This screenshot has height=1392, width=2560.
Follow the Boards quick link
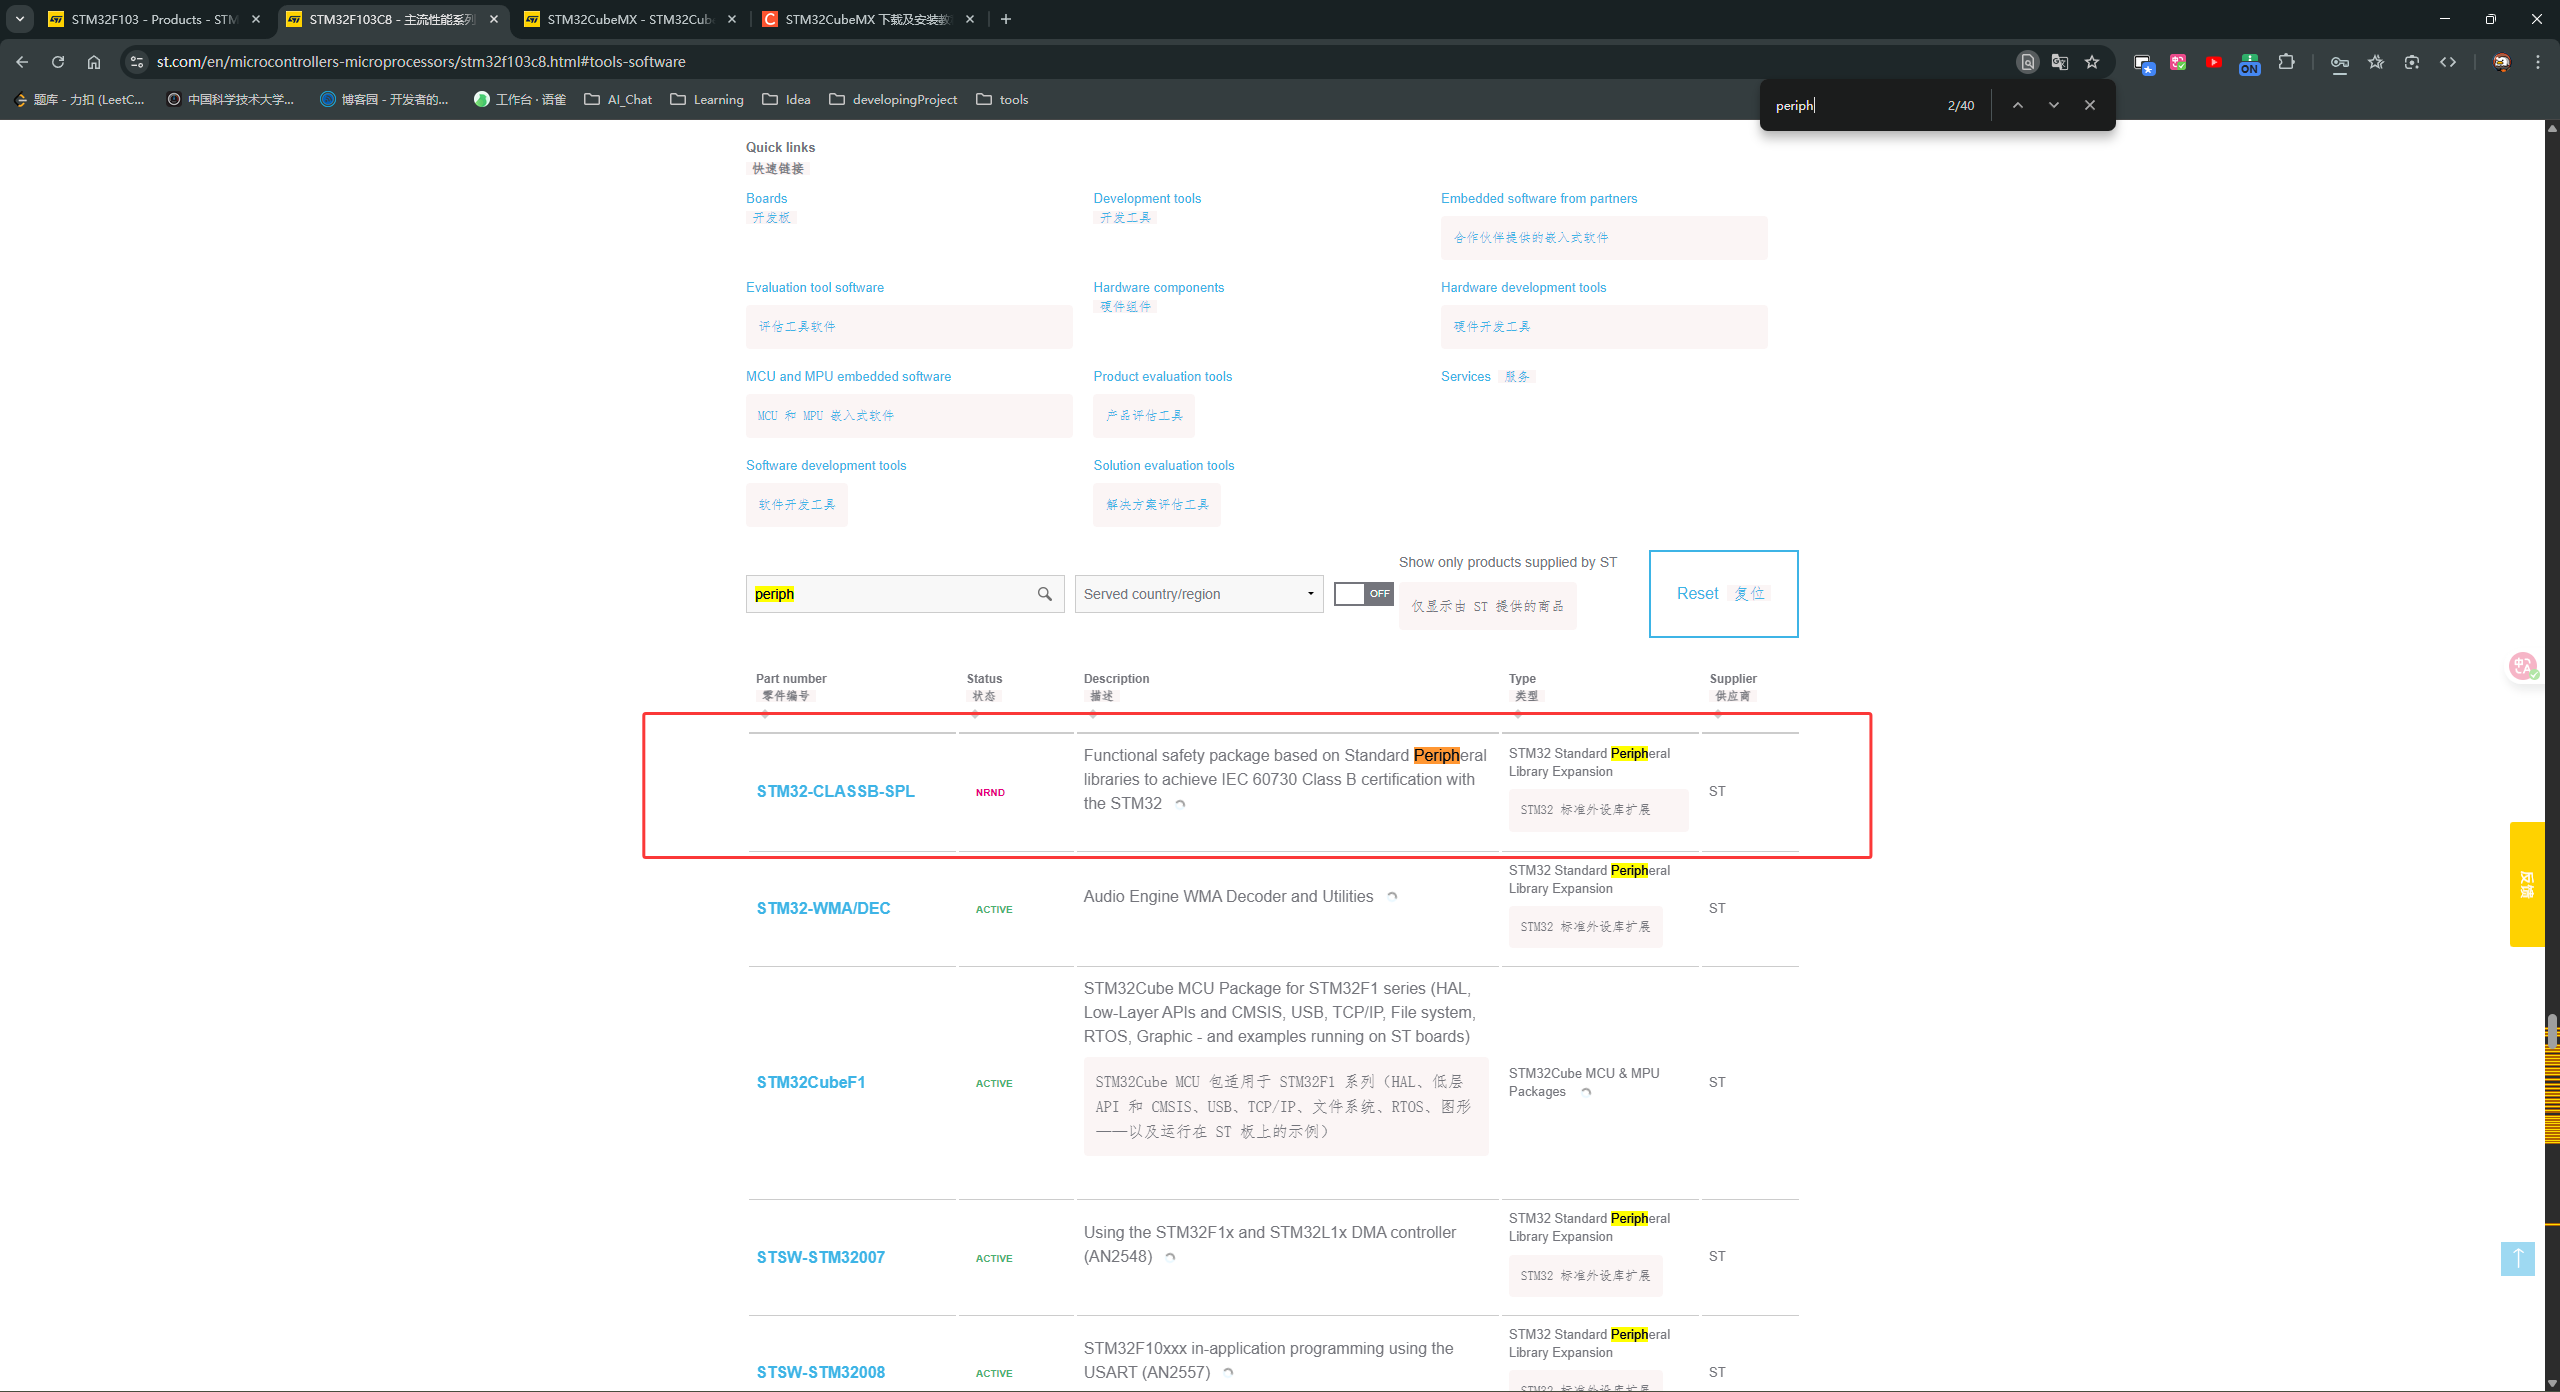[x=766, y=198]
